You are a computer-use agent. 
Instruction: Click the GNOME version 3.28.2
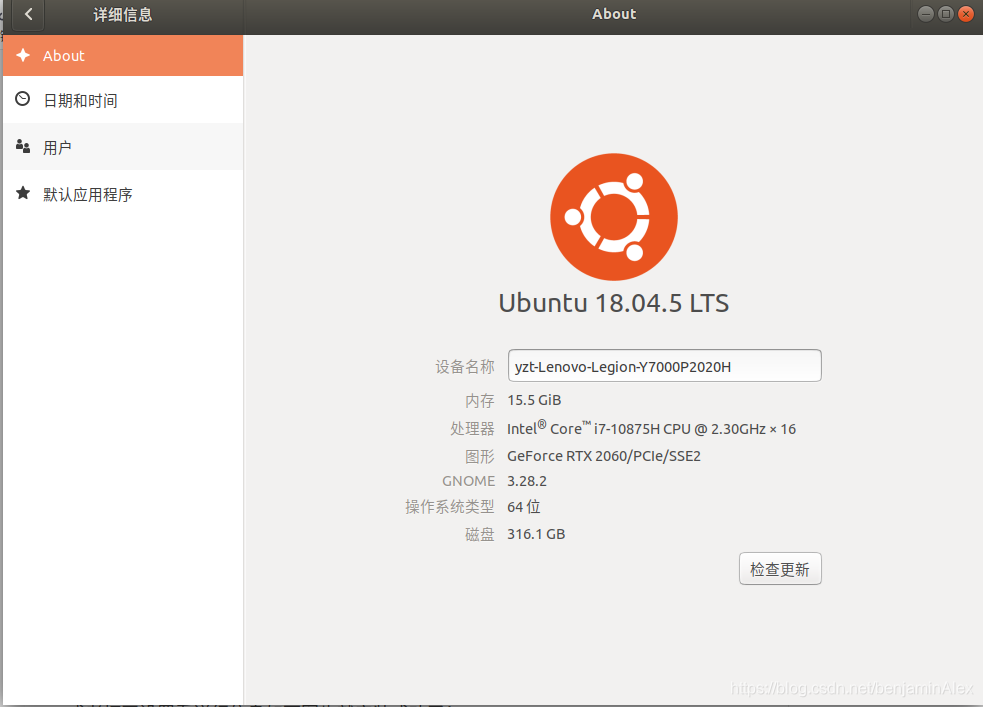(527, 481)
